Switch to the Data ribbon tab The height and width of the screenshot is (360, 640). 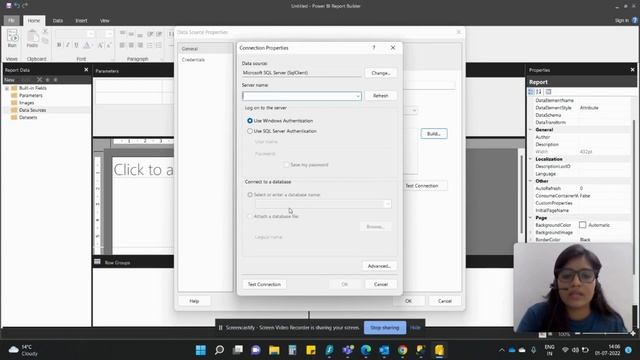[58, 20]
